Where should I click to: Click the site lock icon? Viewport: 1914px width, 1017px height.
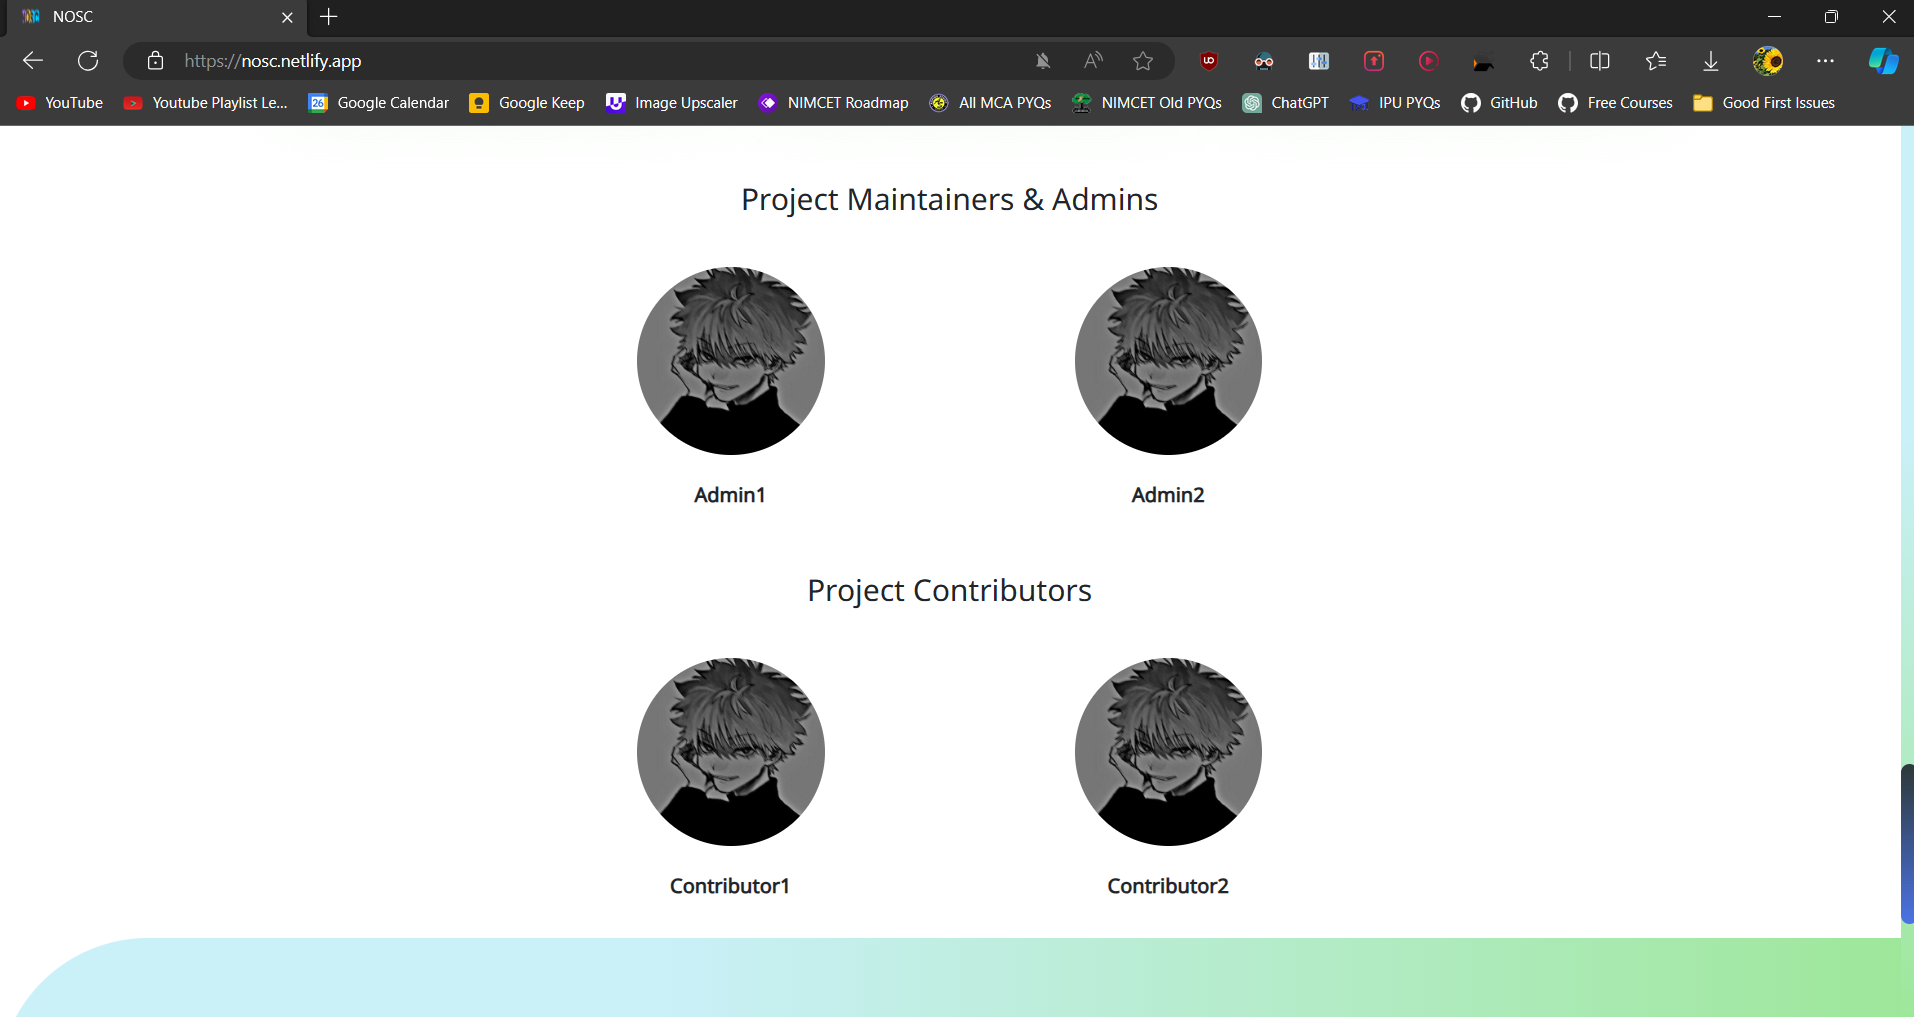[x=154, y=61]
